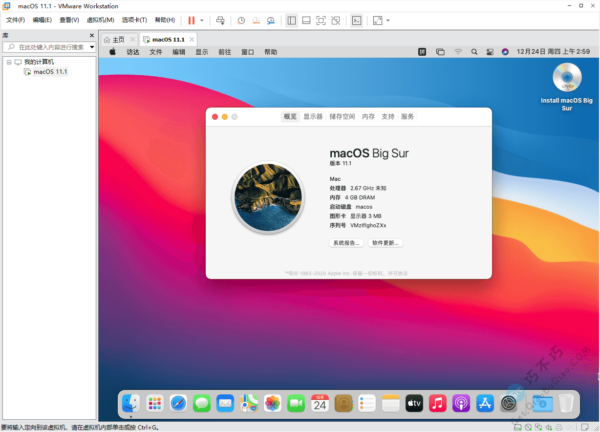Open the library search dropdown arrow

pyautogui.click(x=93, y=47)
